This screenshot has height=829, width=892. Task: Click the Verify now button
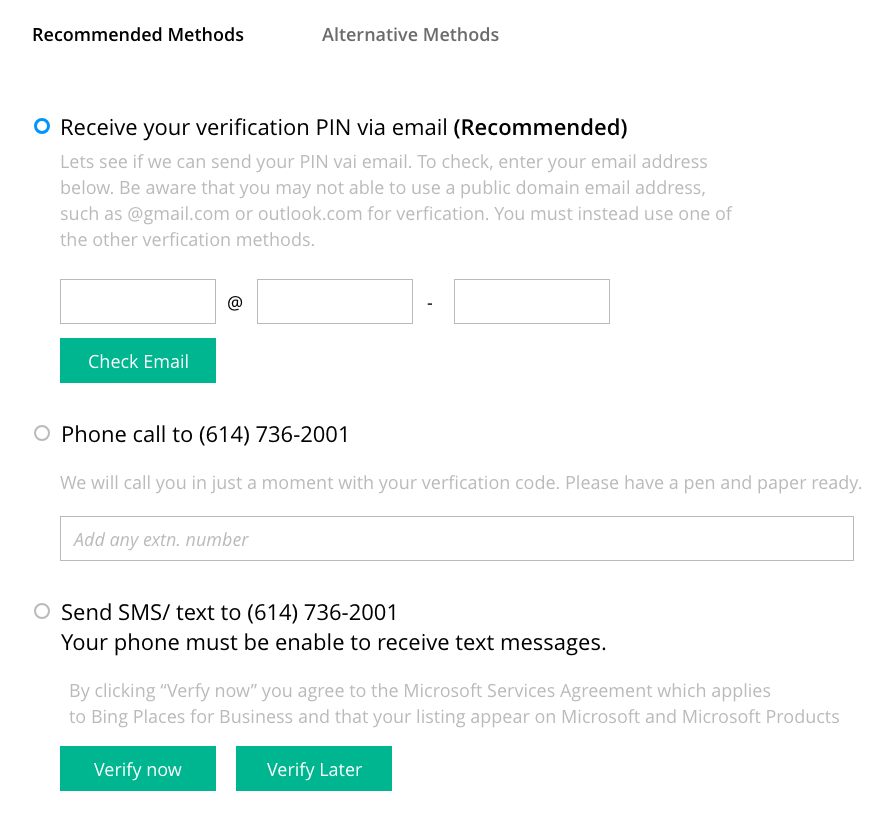click(x=138, y=769)
